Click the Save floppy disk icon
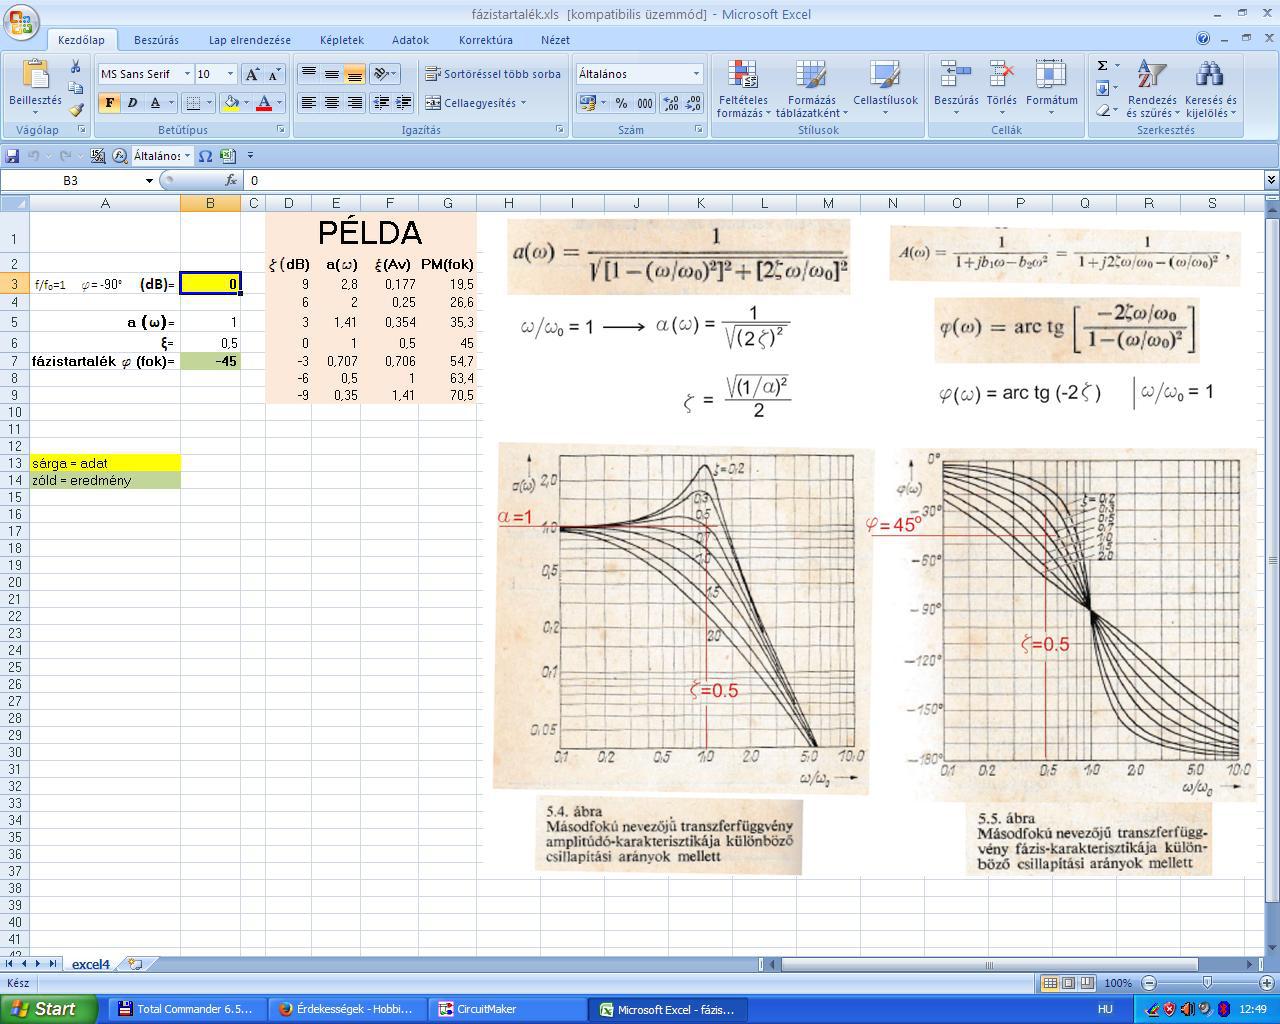1280x1024 pixels. (x=12, y=156)
